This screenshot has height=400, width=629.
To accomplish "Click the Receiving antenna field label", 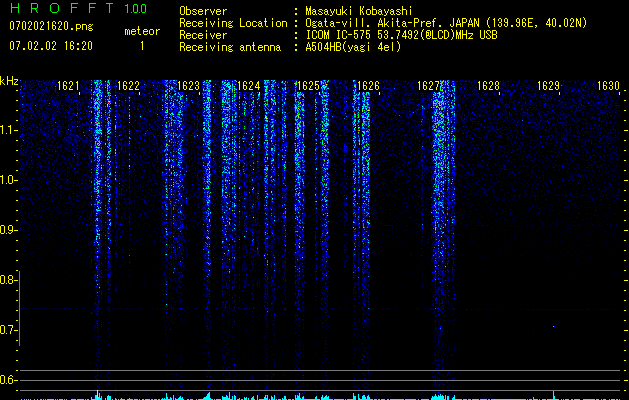I will (230, 47).
